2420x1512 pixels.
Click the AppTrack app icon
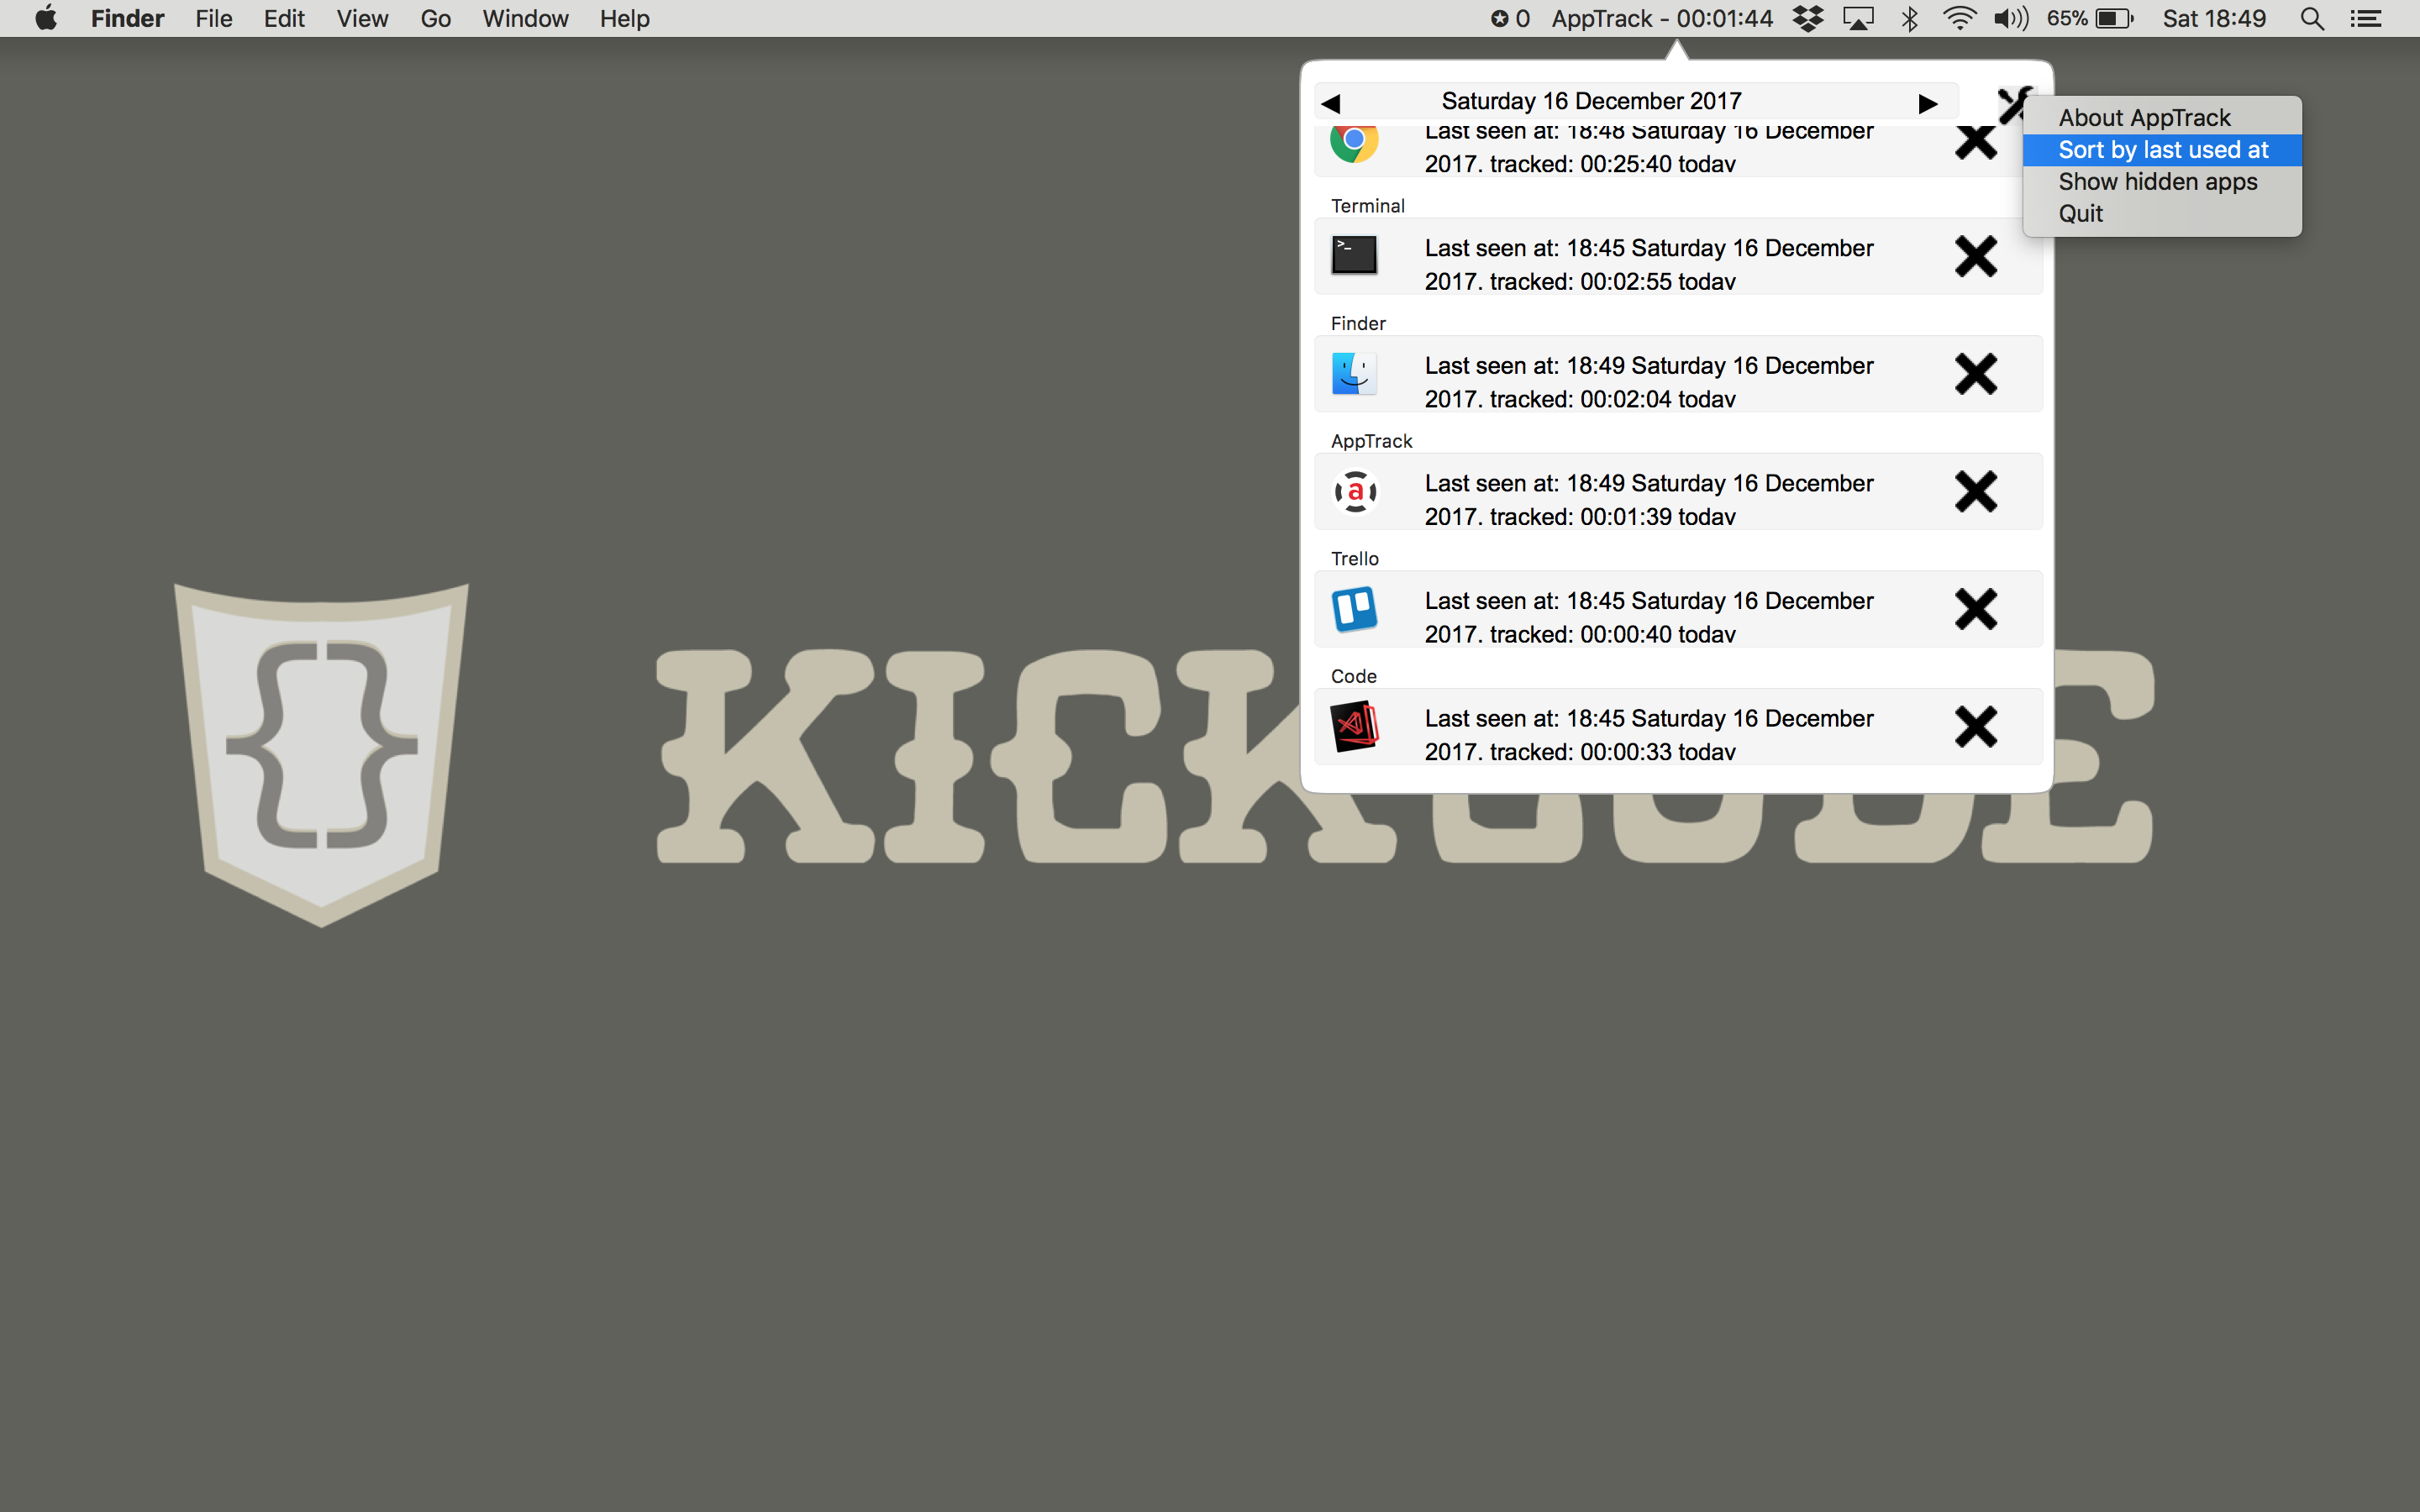tap(1355, 492)
